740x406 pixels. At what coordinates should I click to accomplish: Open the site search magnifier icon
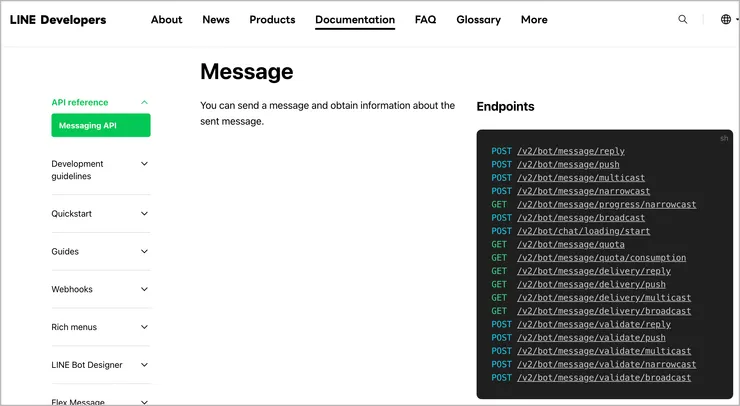(682, 19)
